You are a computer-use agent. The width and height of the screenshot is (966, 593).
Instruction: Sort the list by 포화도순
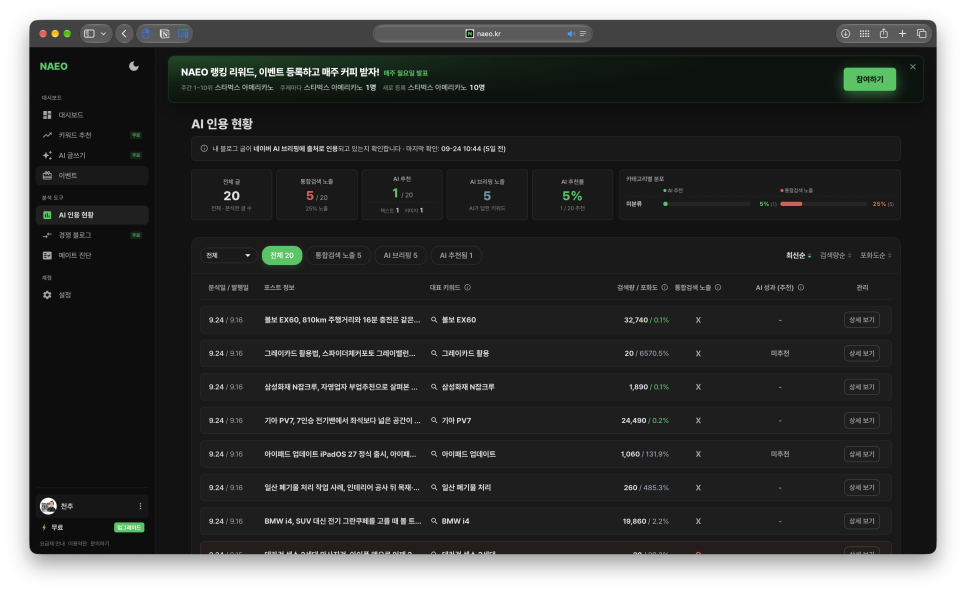coord(875,256)
